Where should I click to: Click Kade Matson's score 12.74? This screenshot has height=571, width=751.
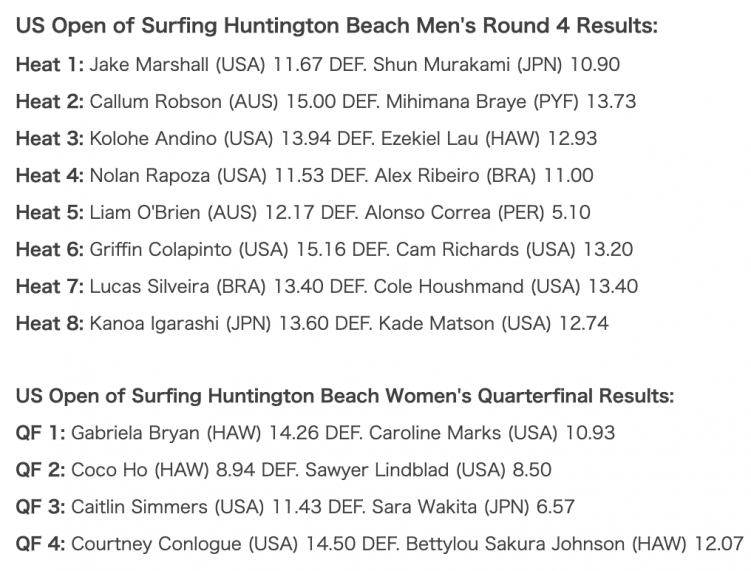(x=584, y=323)
